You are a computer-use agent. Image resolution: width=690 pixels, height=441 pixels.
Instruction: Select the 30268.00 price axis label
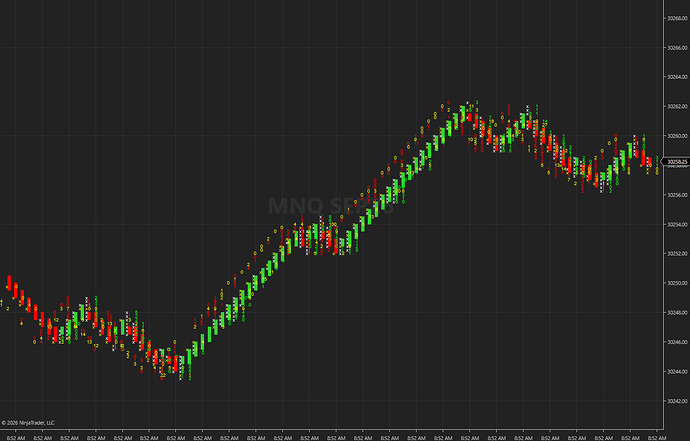[x=677, y=18]
